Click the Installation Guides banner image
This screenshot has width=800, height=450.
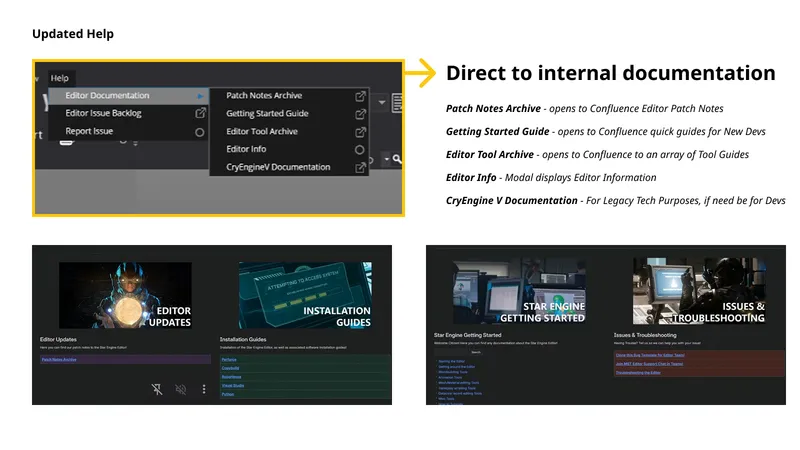coord(305,295)
